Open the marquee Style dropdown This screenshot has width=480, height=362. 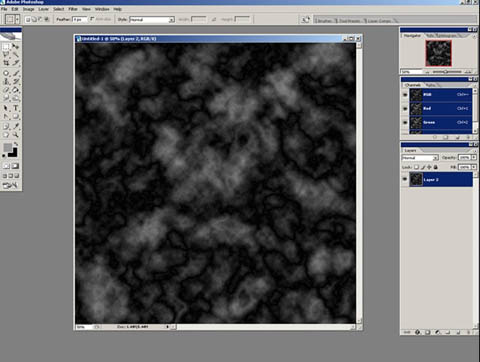point(152,20)
